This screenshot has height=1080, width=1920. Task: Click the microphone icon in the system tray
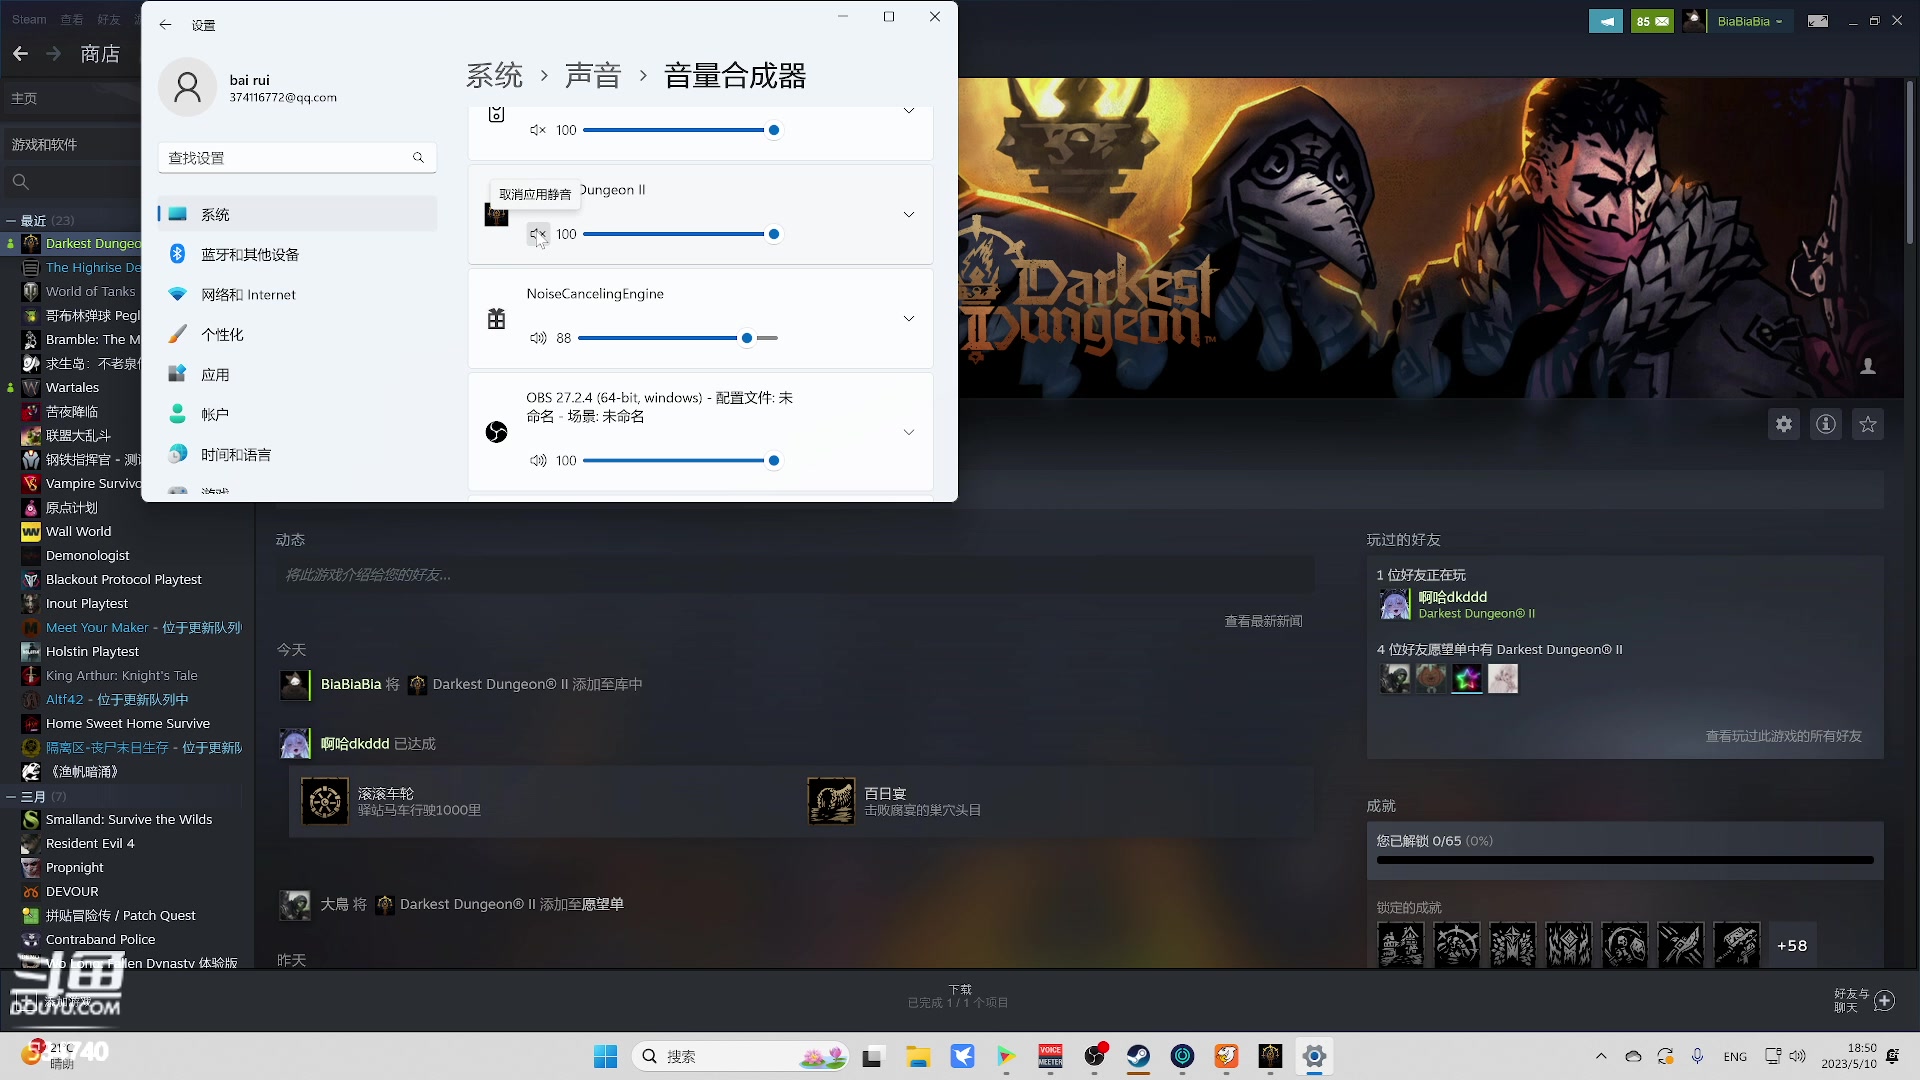[x=1697, y=1057]
